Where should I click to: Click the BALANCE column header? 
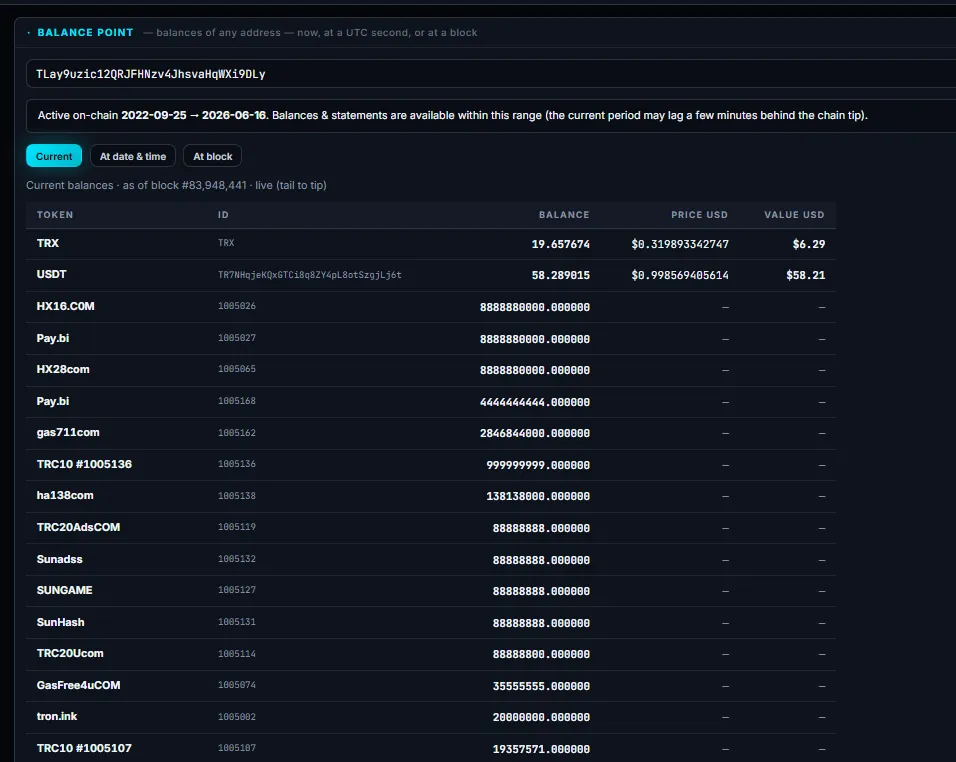(x=564, y=215)
